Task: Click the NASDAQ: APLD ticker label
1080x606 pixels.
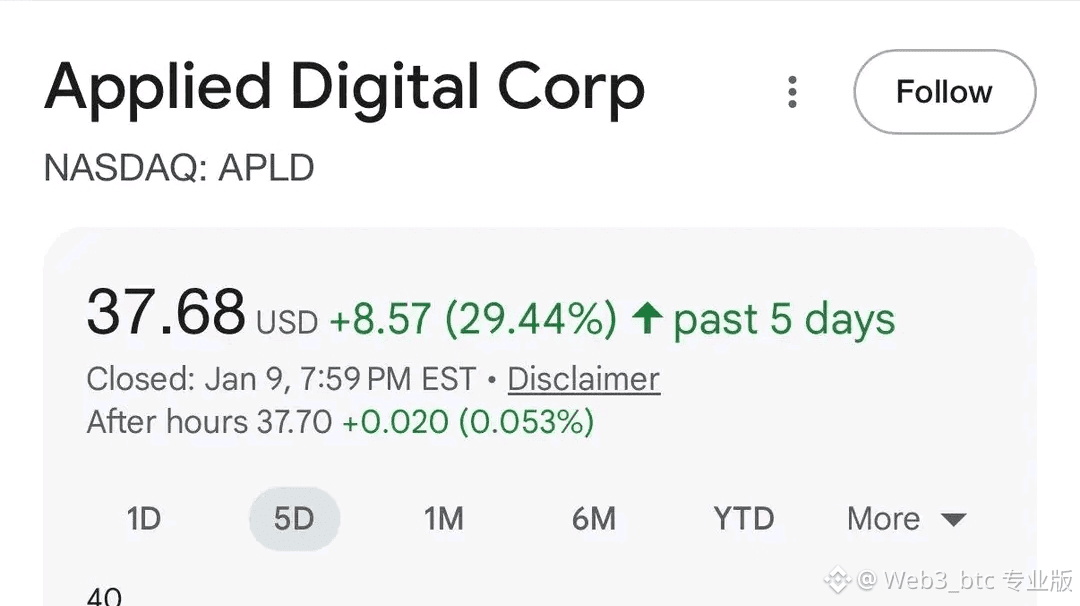Action: [x=179, y=167]
